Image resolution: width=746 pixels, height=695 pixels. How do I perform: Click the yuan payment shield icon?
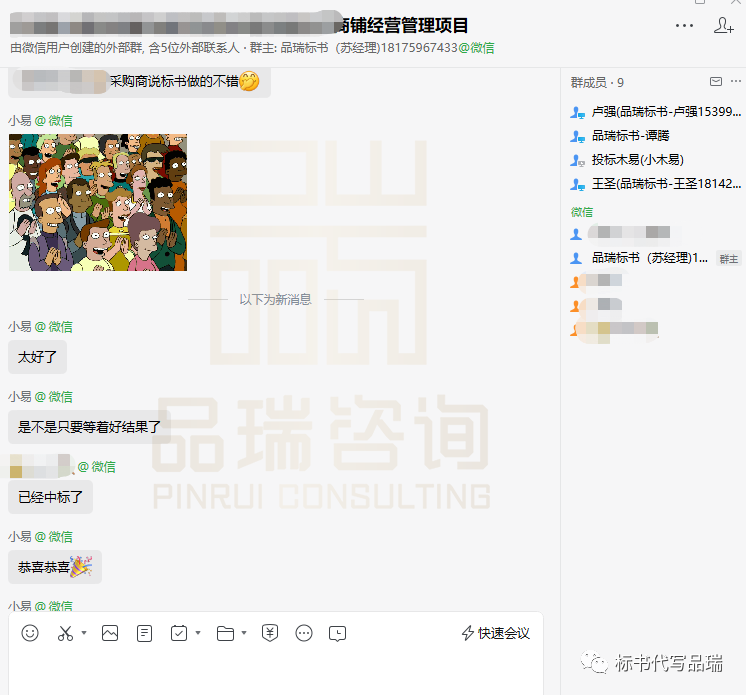tap(270, 633)
